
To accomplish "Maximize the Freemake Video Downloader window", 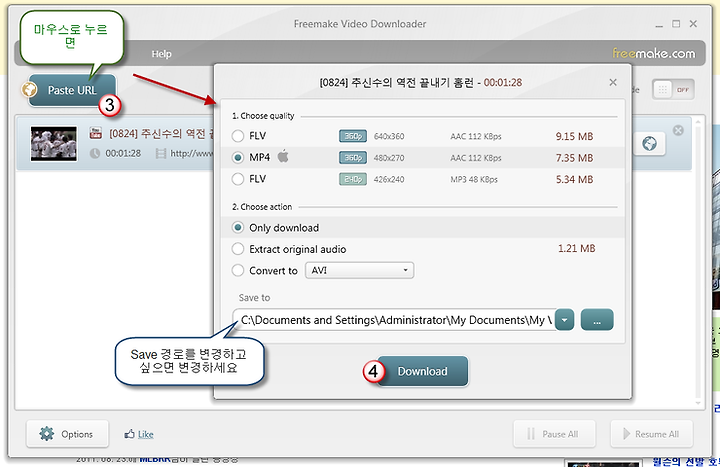I will click(x=676, y=24).
